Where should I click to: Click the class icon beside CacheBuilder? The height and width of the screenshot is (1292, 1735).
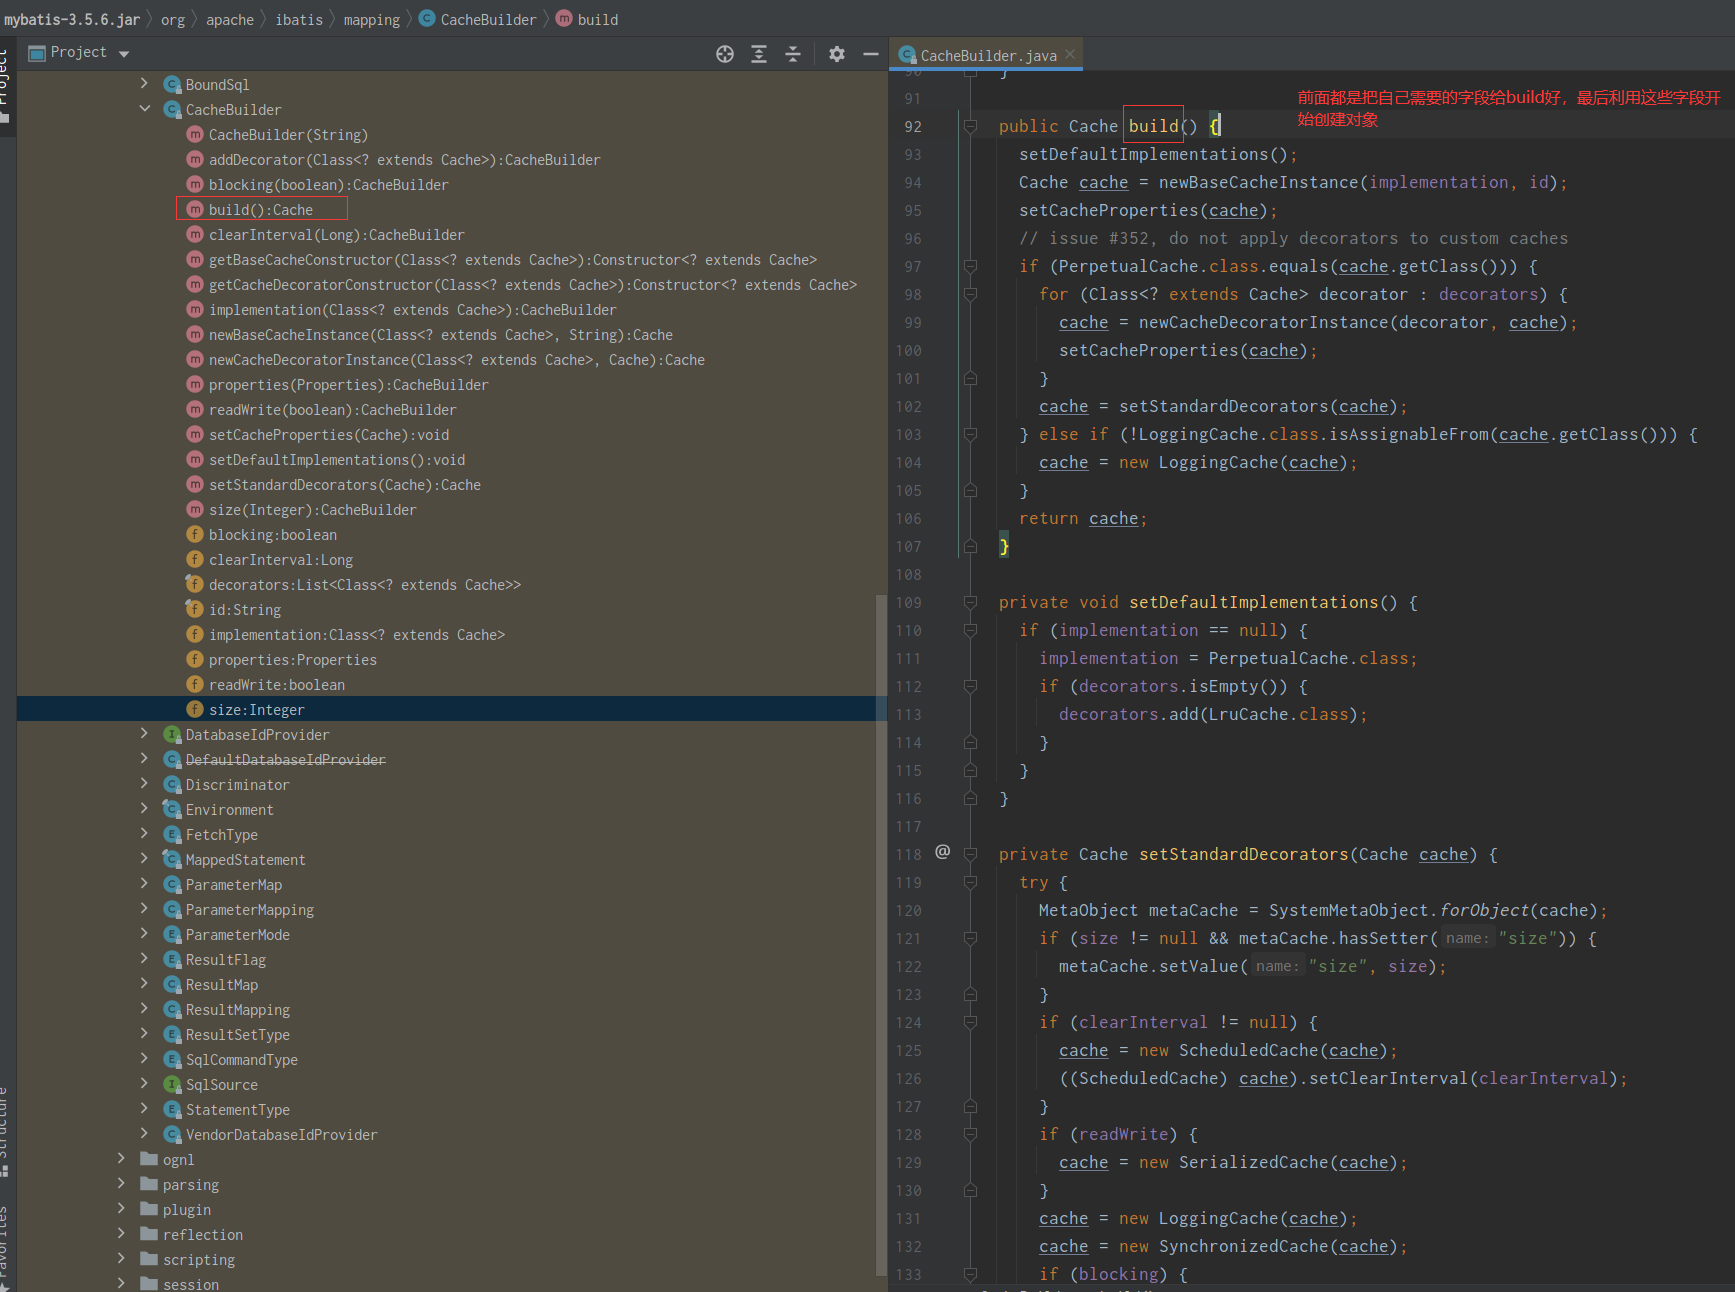172,109
